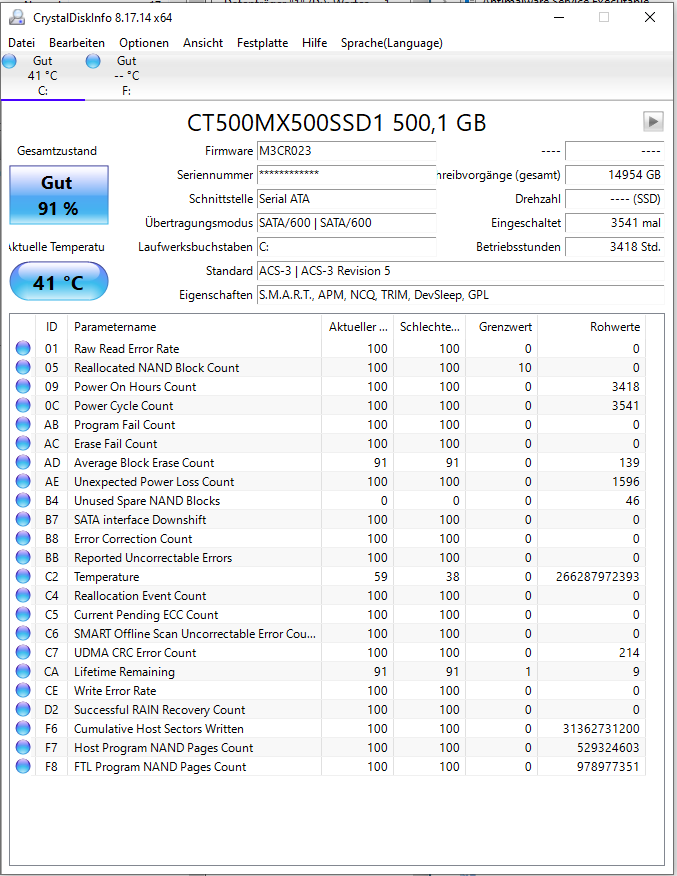Click status orb of Erase Fail Count

coord(23,444)
